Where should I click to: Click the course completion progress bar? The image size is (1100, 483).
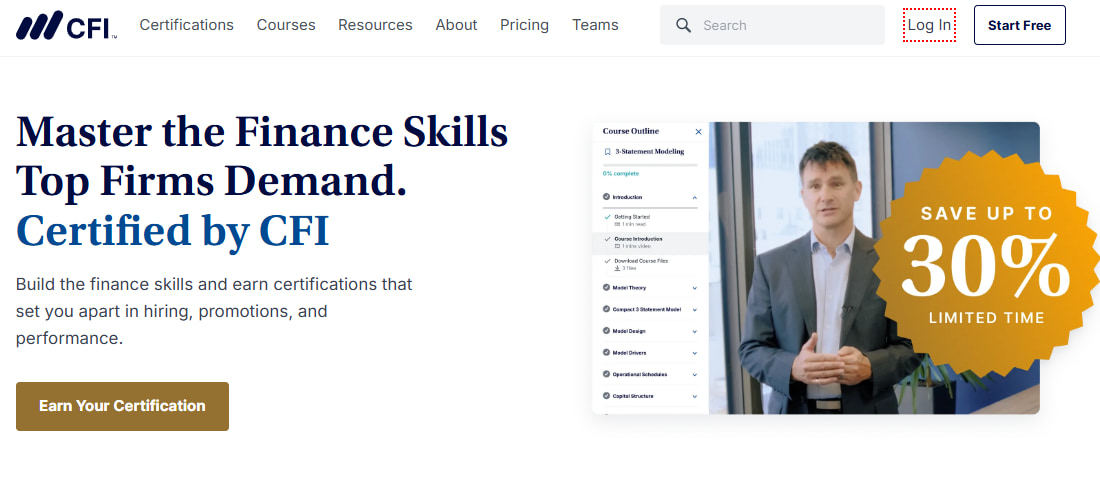650,164
